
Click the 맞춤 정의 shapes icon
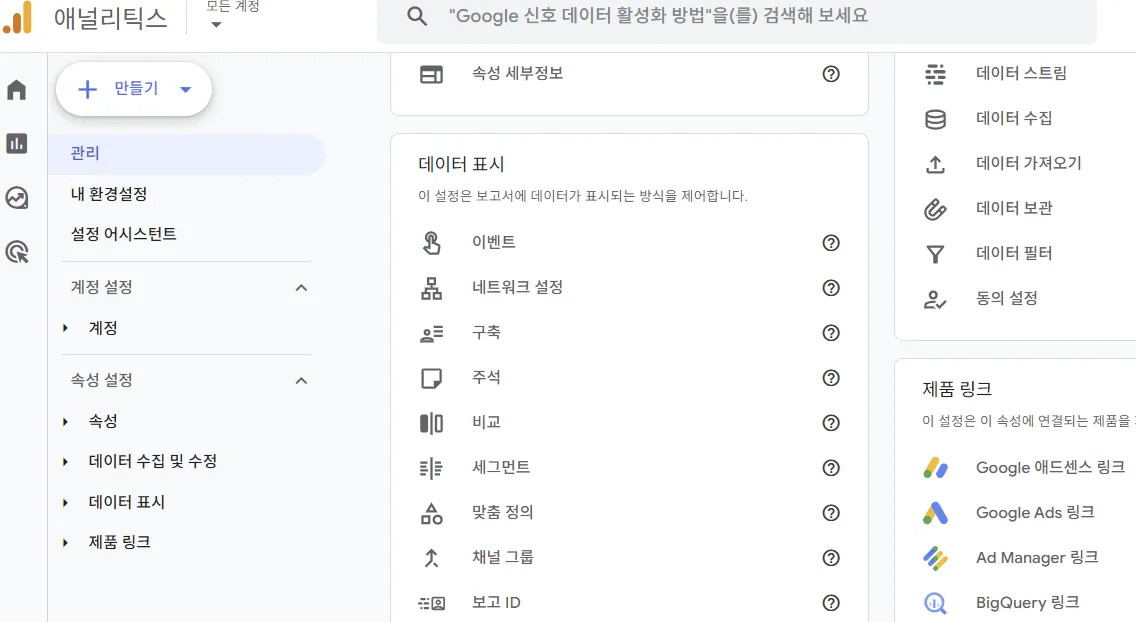432,513
